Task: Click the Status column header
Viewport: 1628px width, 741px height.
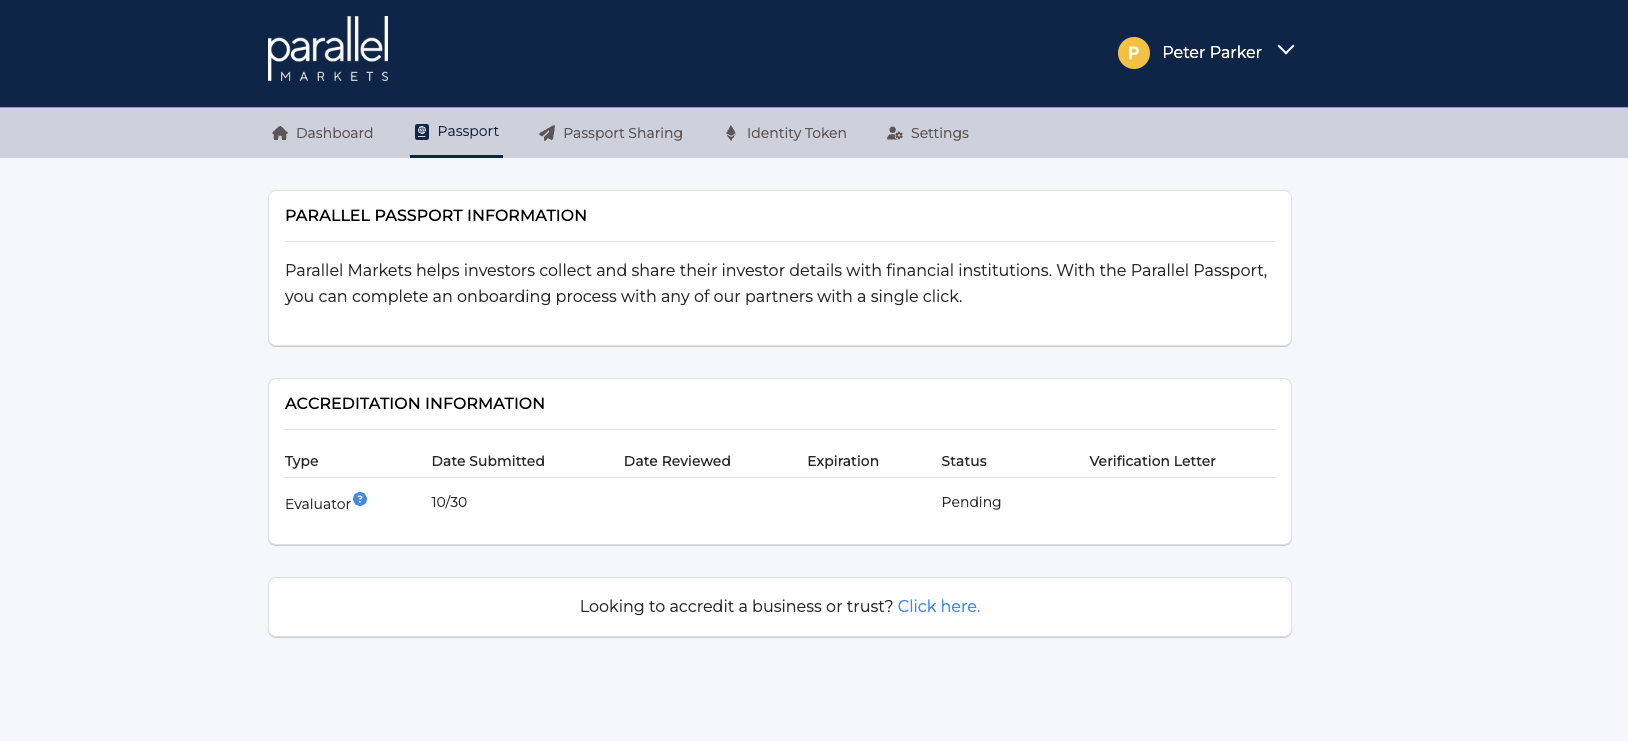Action: point(964,461)
